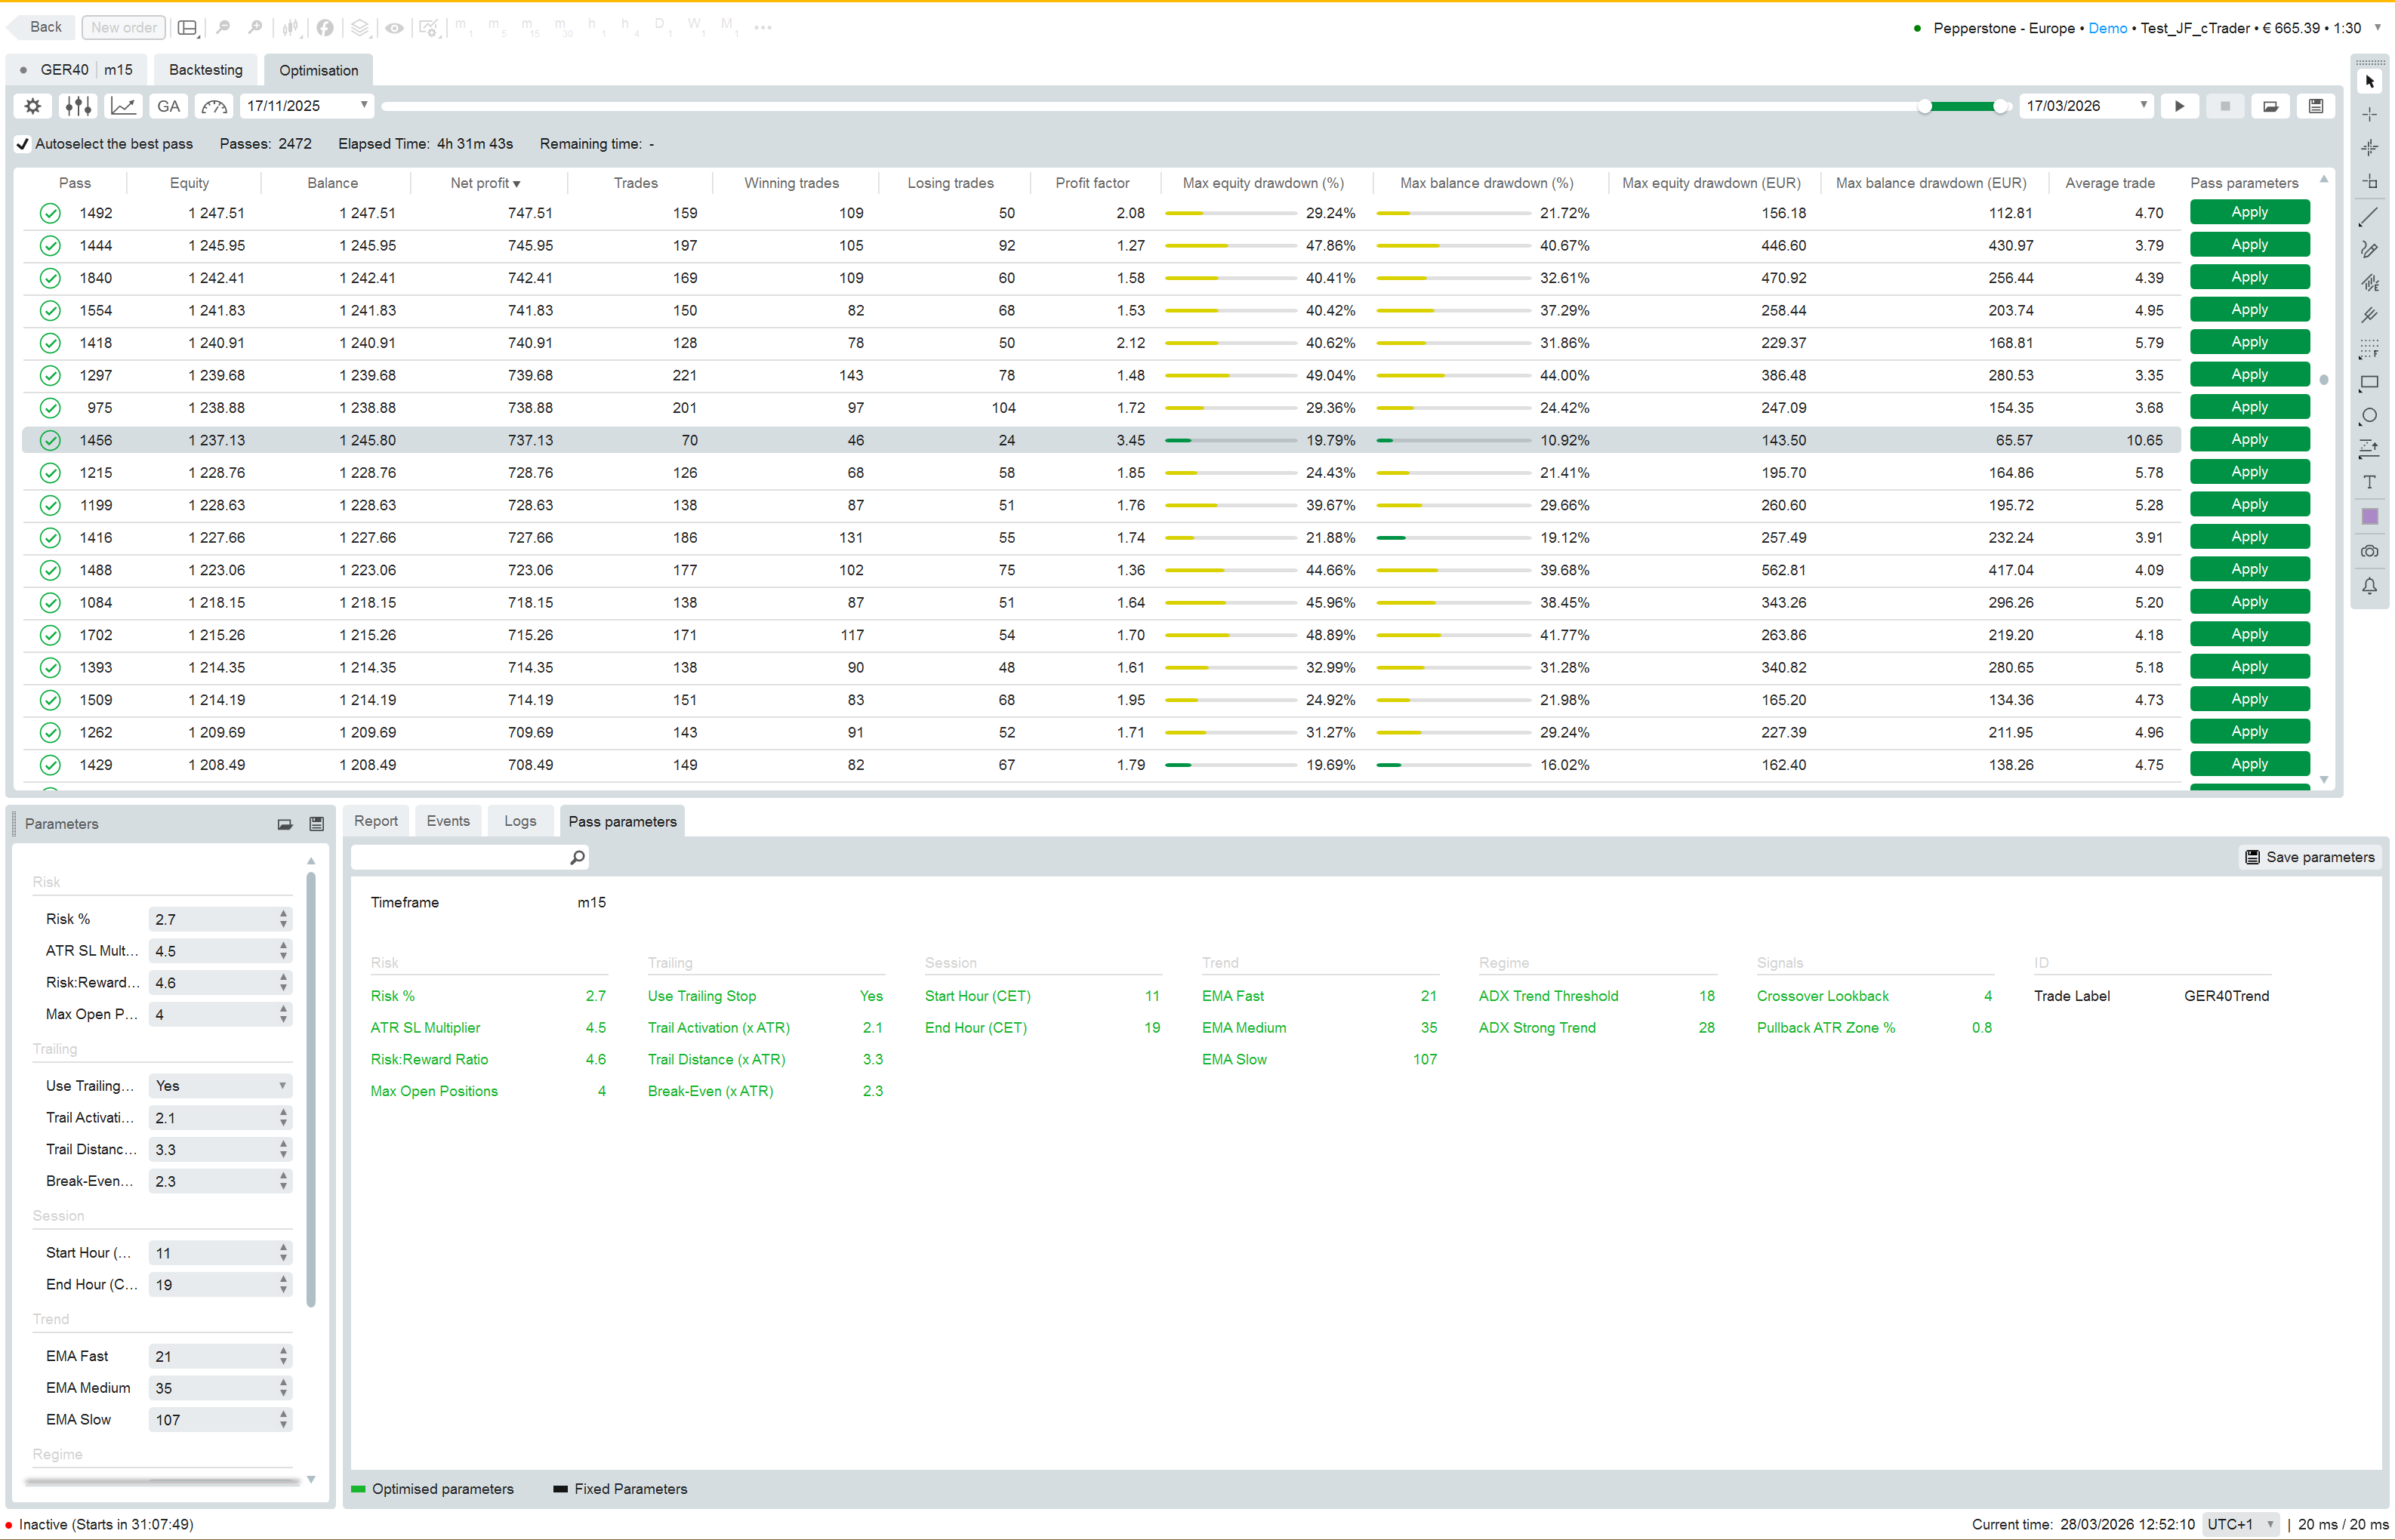2395x1540 pixels.
Task: Switch to the Backtesting tab
Action: pos(206,70)
